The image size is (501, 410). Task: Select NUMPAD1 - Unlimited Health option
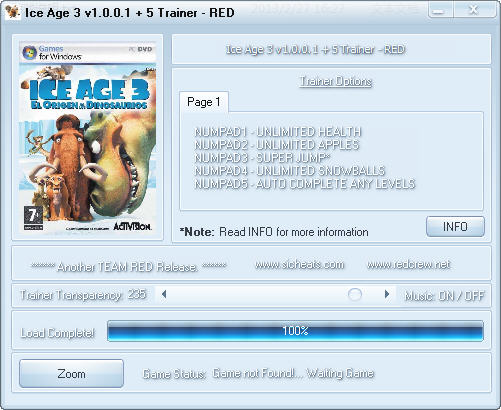pyautogui.click(x=278, y=132)
